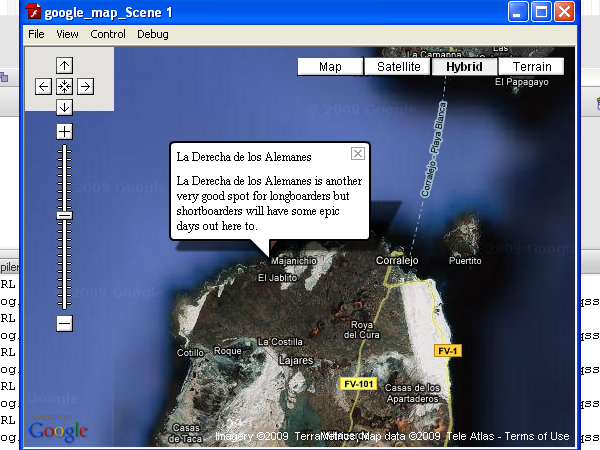Image resolution: width=600 pixels, height=450 pixels.
Task: Click the El Jablito label
Action: 277,278
